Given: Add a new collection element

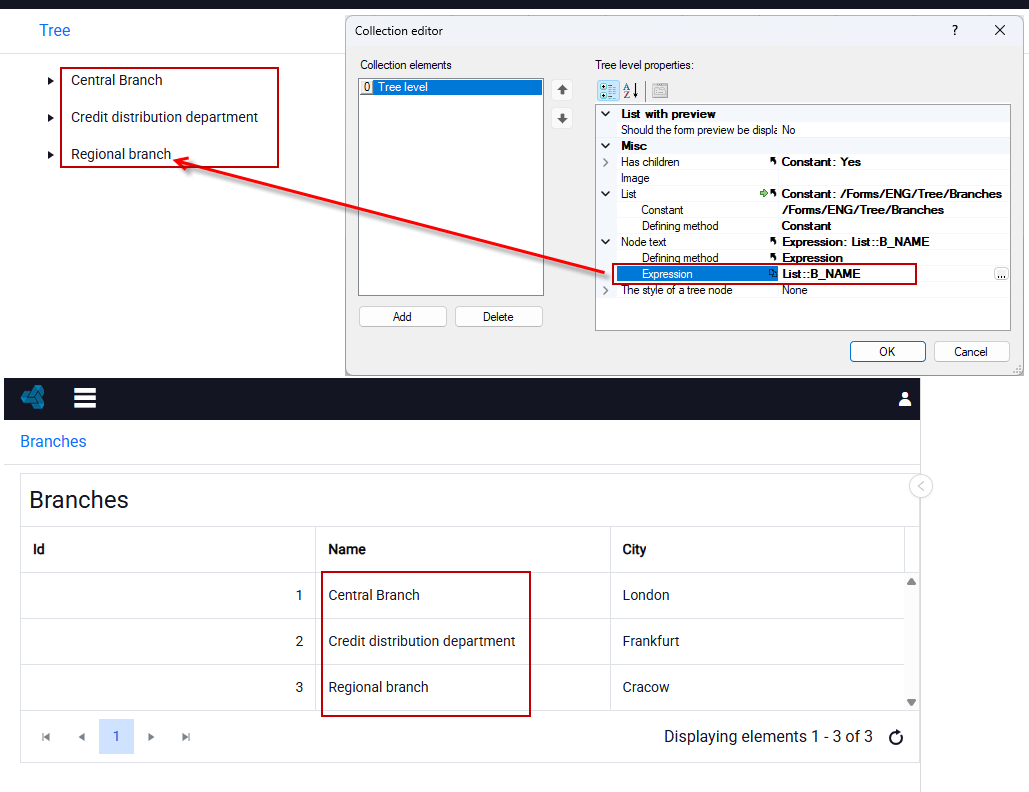Looking at the screenshot, I should point(402,317).
